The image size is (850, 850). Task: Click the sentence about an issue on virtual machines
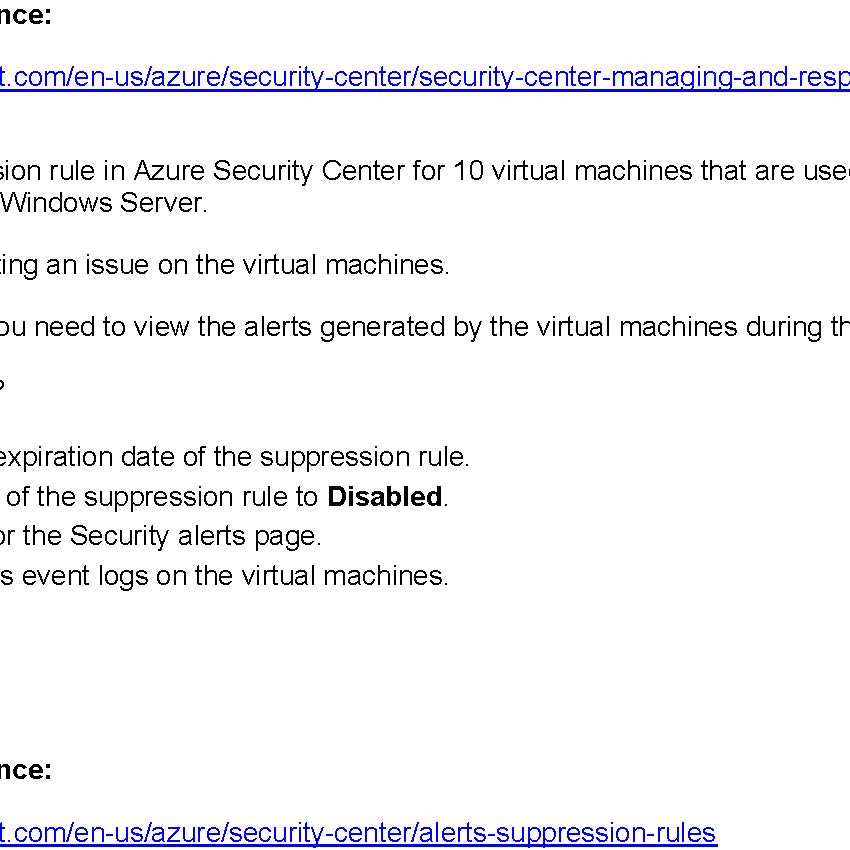224,264
